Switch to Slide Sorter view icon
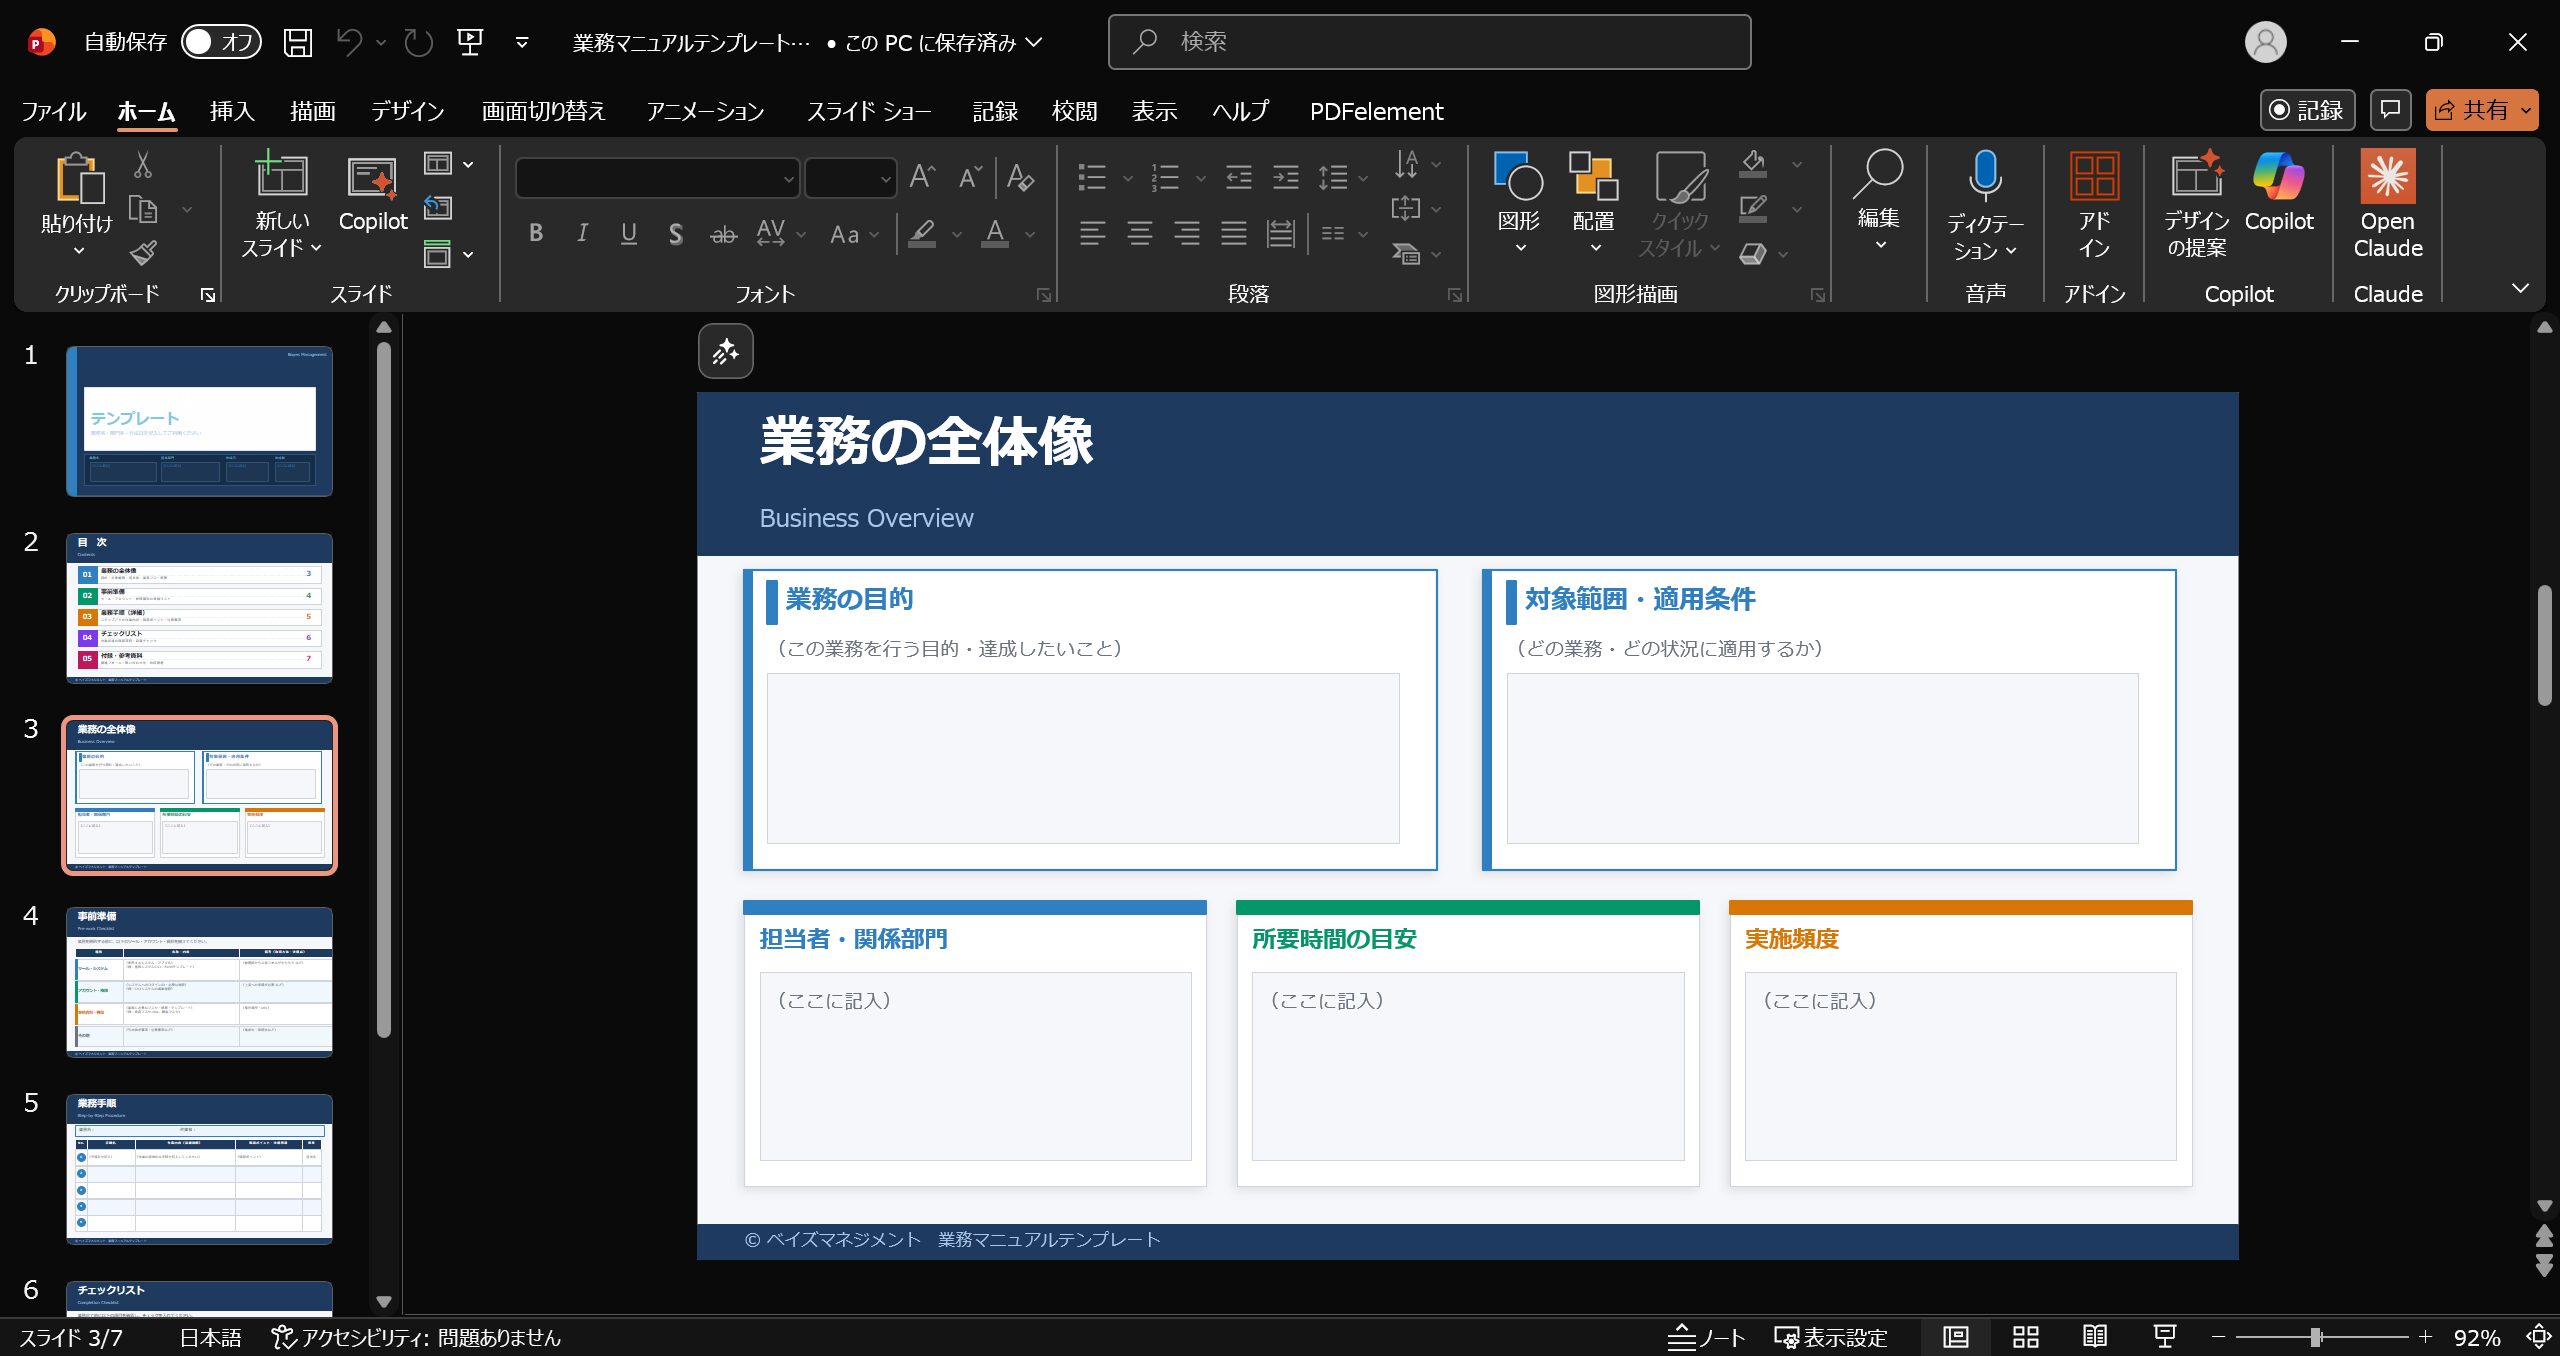Screen dimensions: 2560x1356 pos(2025,1337)
